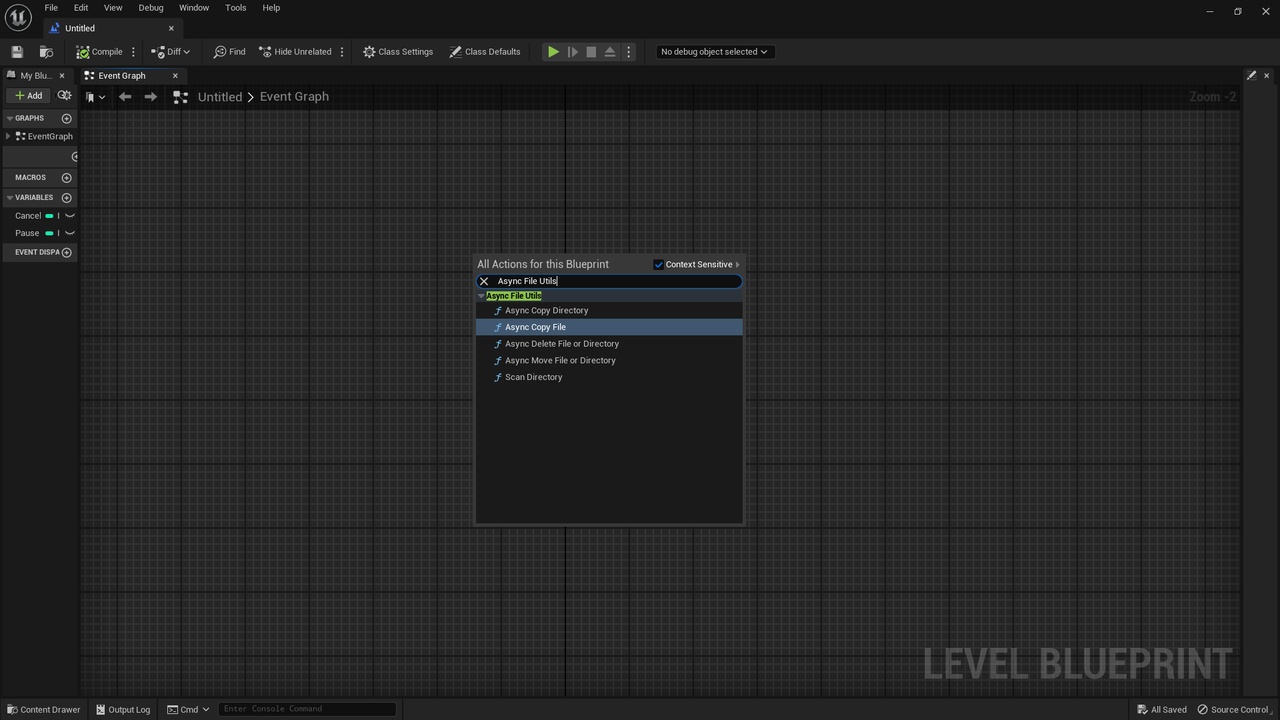The height and width of the screenshot is (720, 1280).
Task: Click the Add button in My Blueprint
Action: (29, 96)
